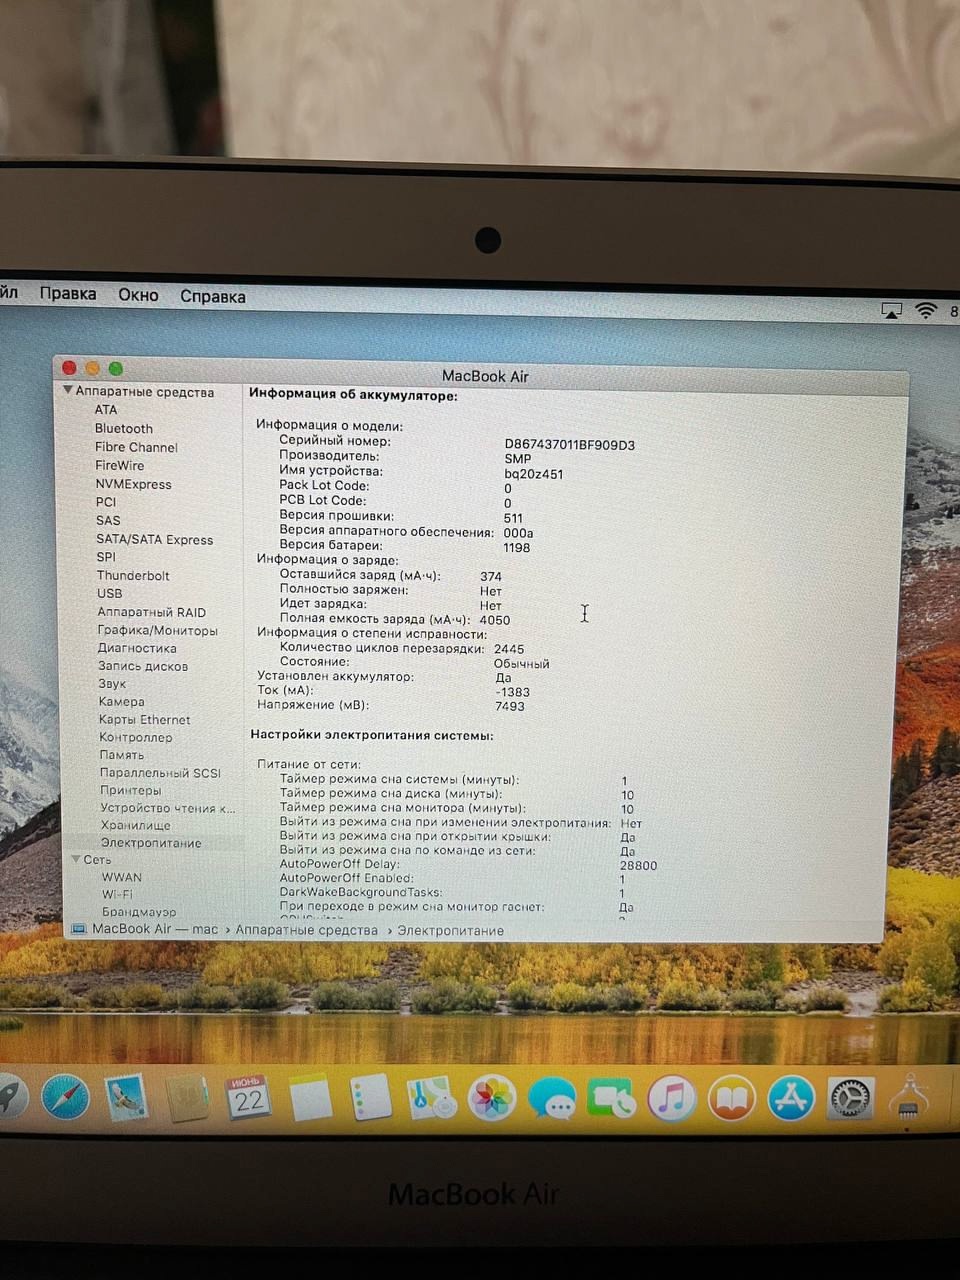Click the Wi-Fi status icon in menu bar
Viewport: 960px width, 1280px height.
926,311
